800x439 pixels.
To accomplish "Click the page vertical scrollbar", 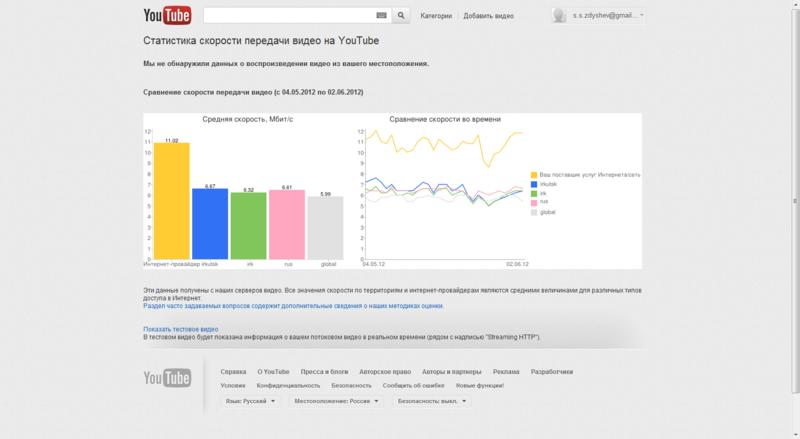I will [x=795, y=201].
